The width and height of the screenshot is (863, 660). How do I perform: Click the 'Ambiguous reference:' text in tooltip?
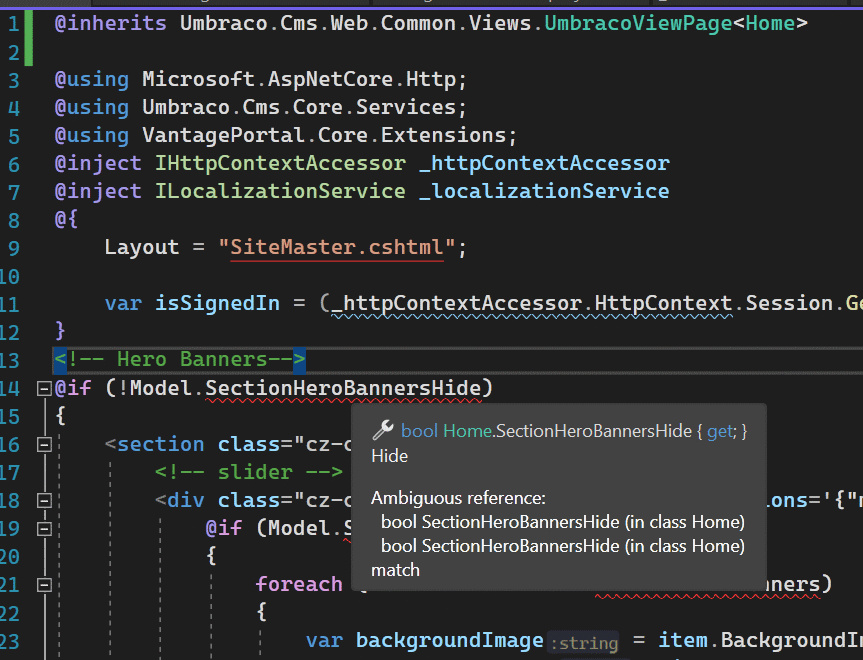(x=458, y=498)
